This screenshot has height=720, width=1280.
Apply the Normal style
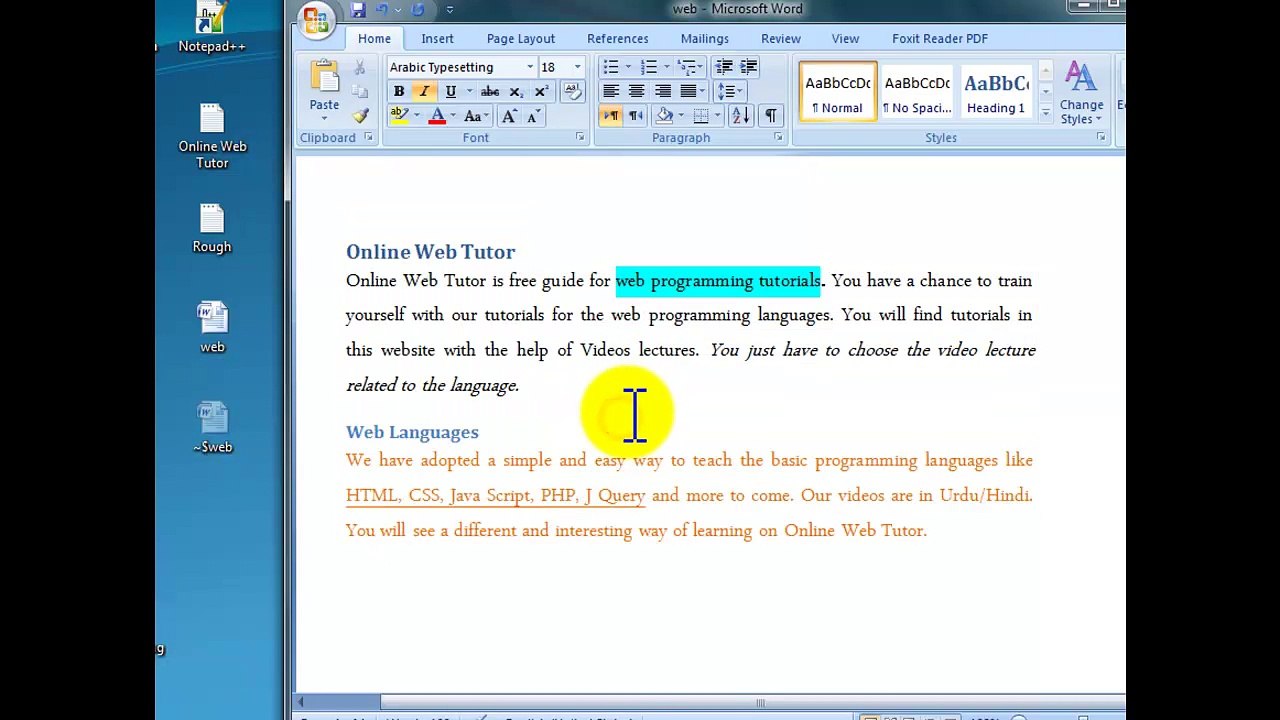click(838, 92)
